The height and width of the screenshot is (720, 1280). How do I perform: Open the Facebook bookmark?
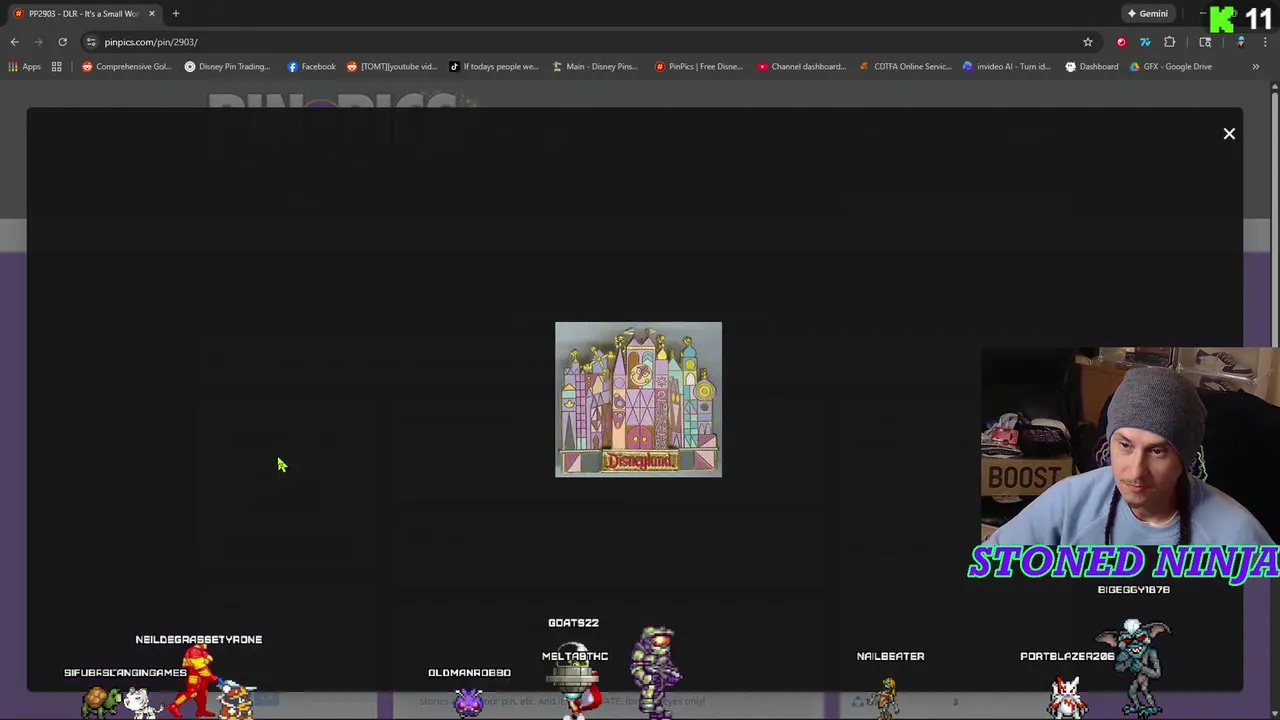(x=311, y=67)
